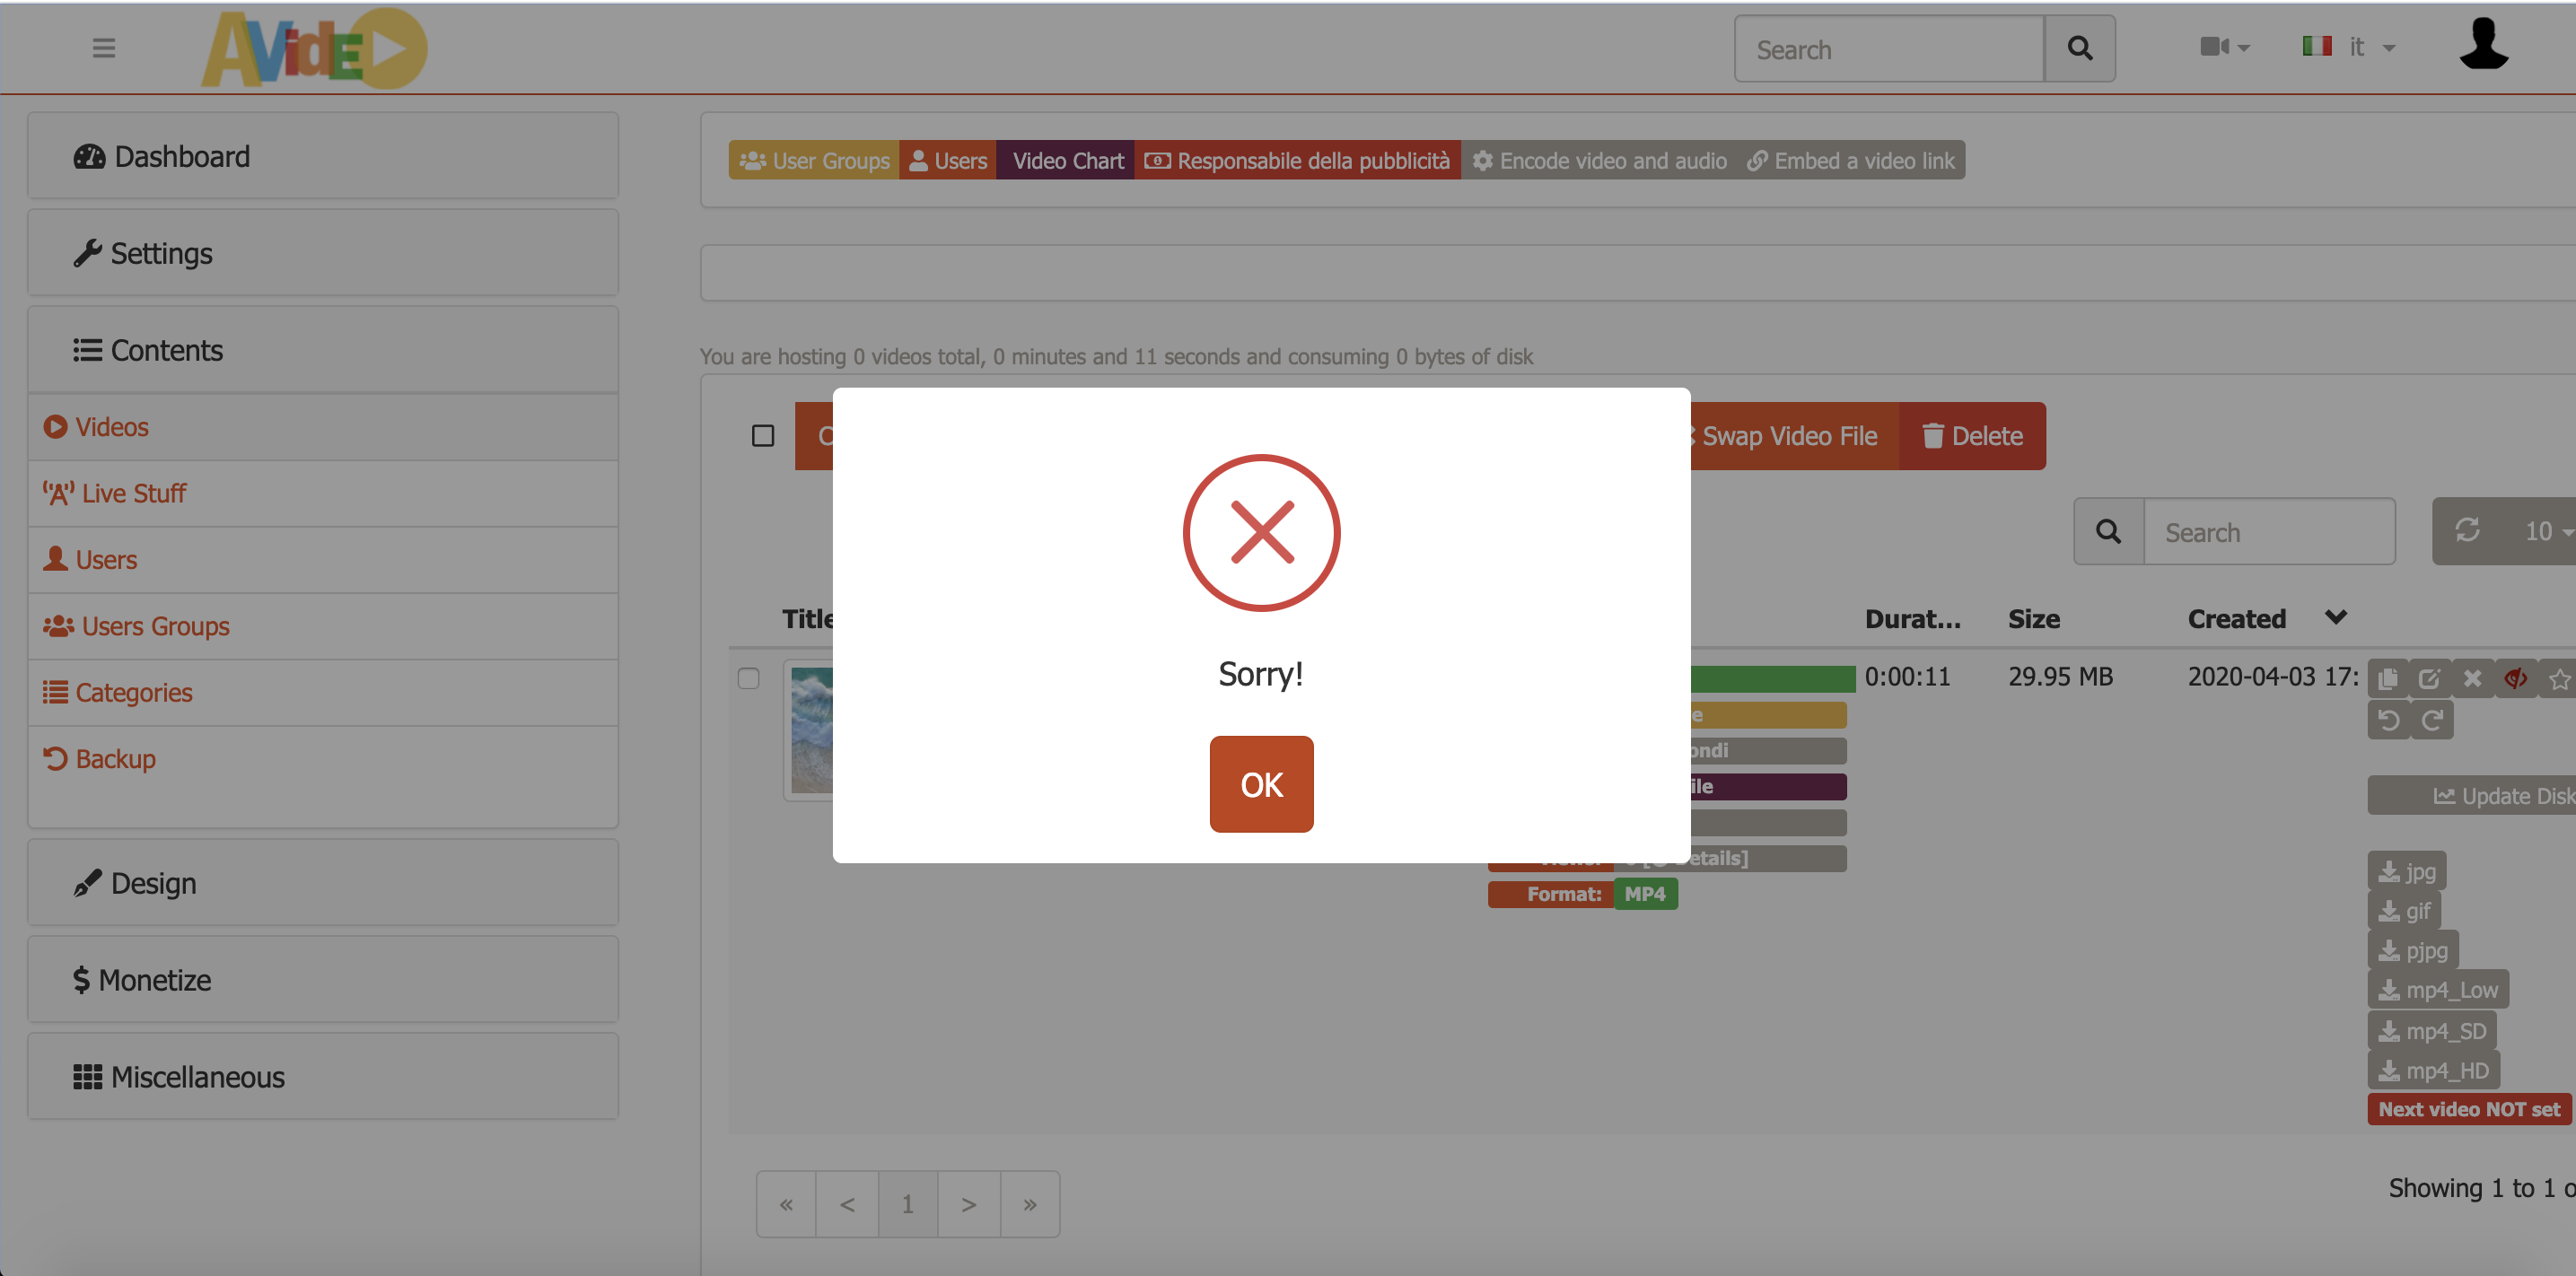Expand the Monetize sidebar section

(323, 980)
